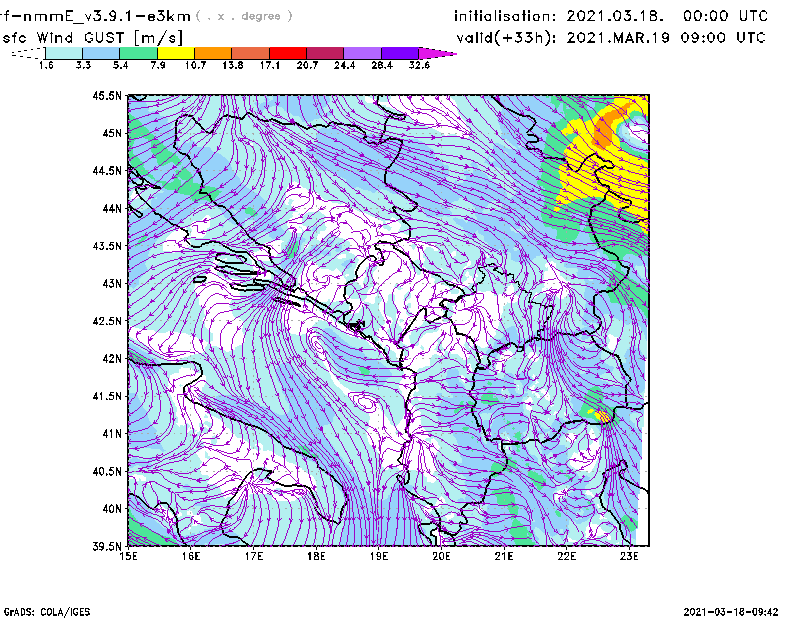The height and width of the screenshot is (618, 800).
Task: Click the 45.5N latitude label
Action: tap(108, 95)
